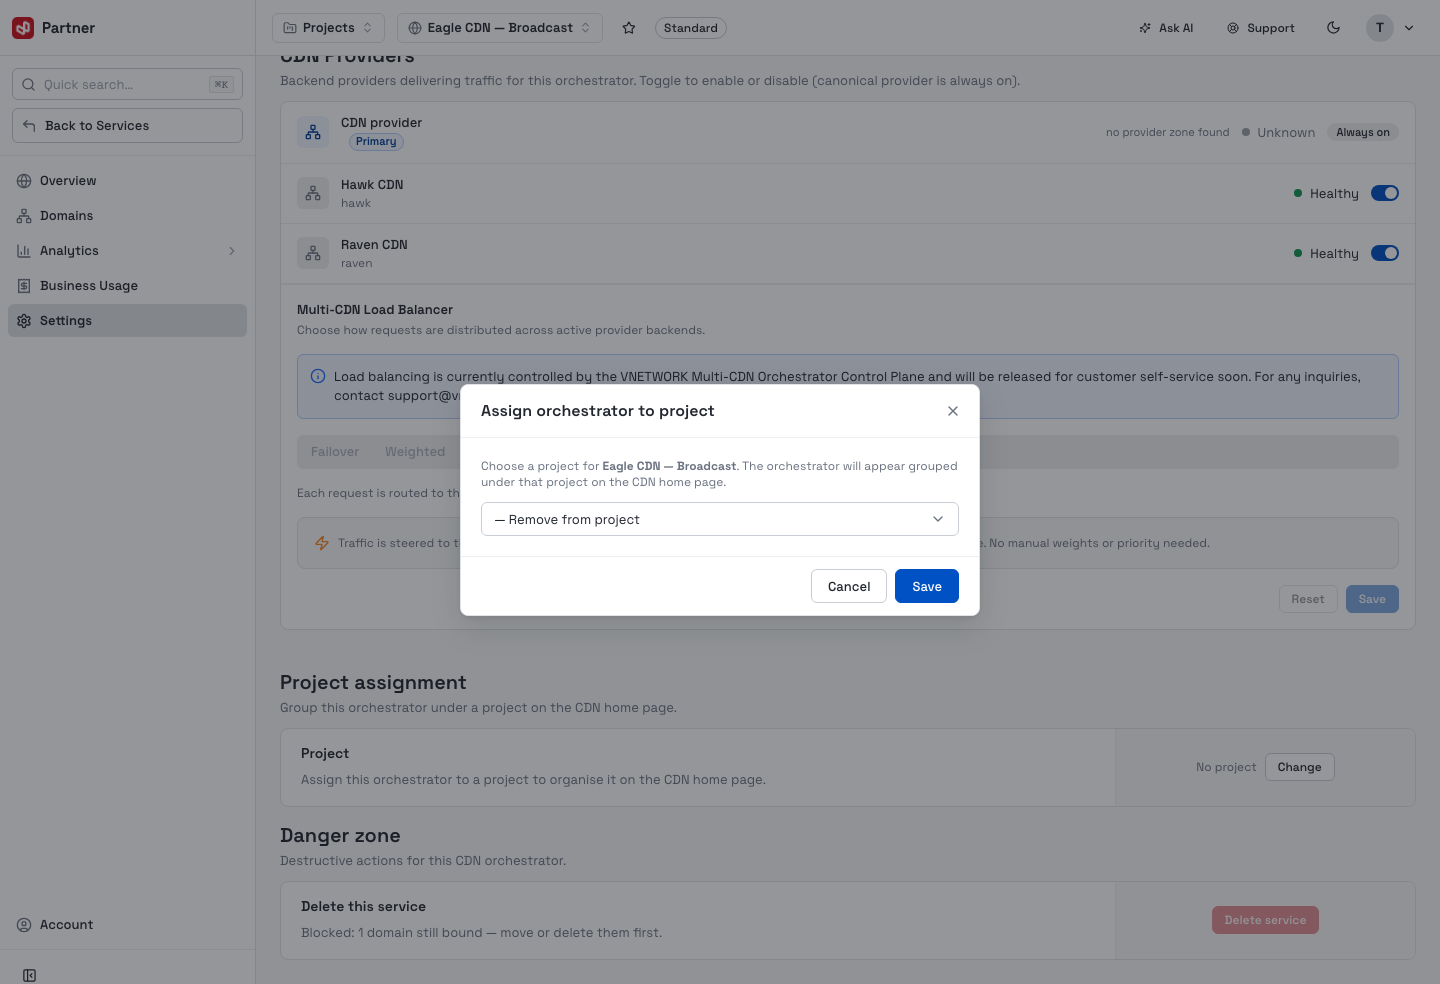The width and height of the screenshot is (1440, 984).
Task: Click the Quick search field
Action: pos(127,85)
